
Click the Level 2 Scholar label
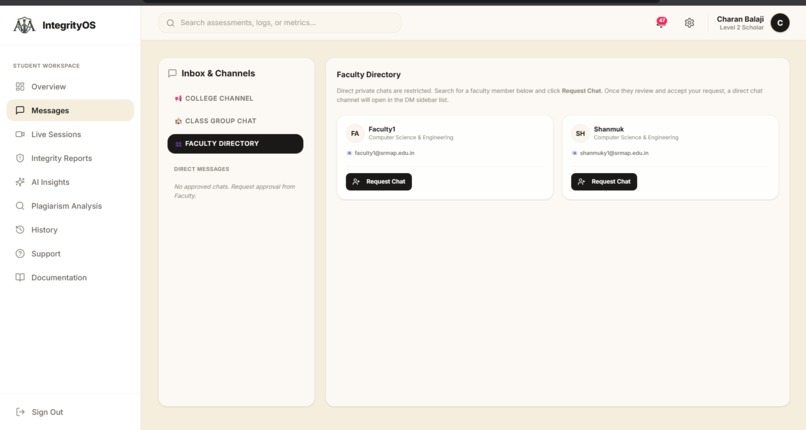click(x=741, y=28)
